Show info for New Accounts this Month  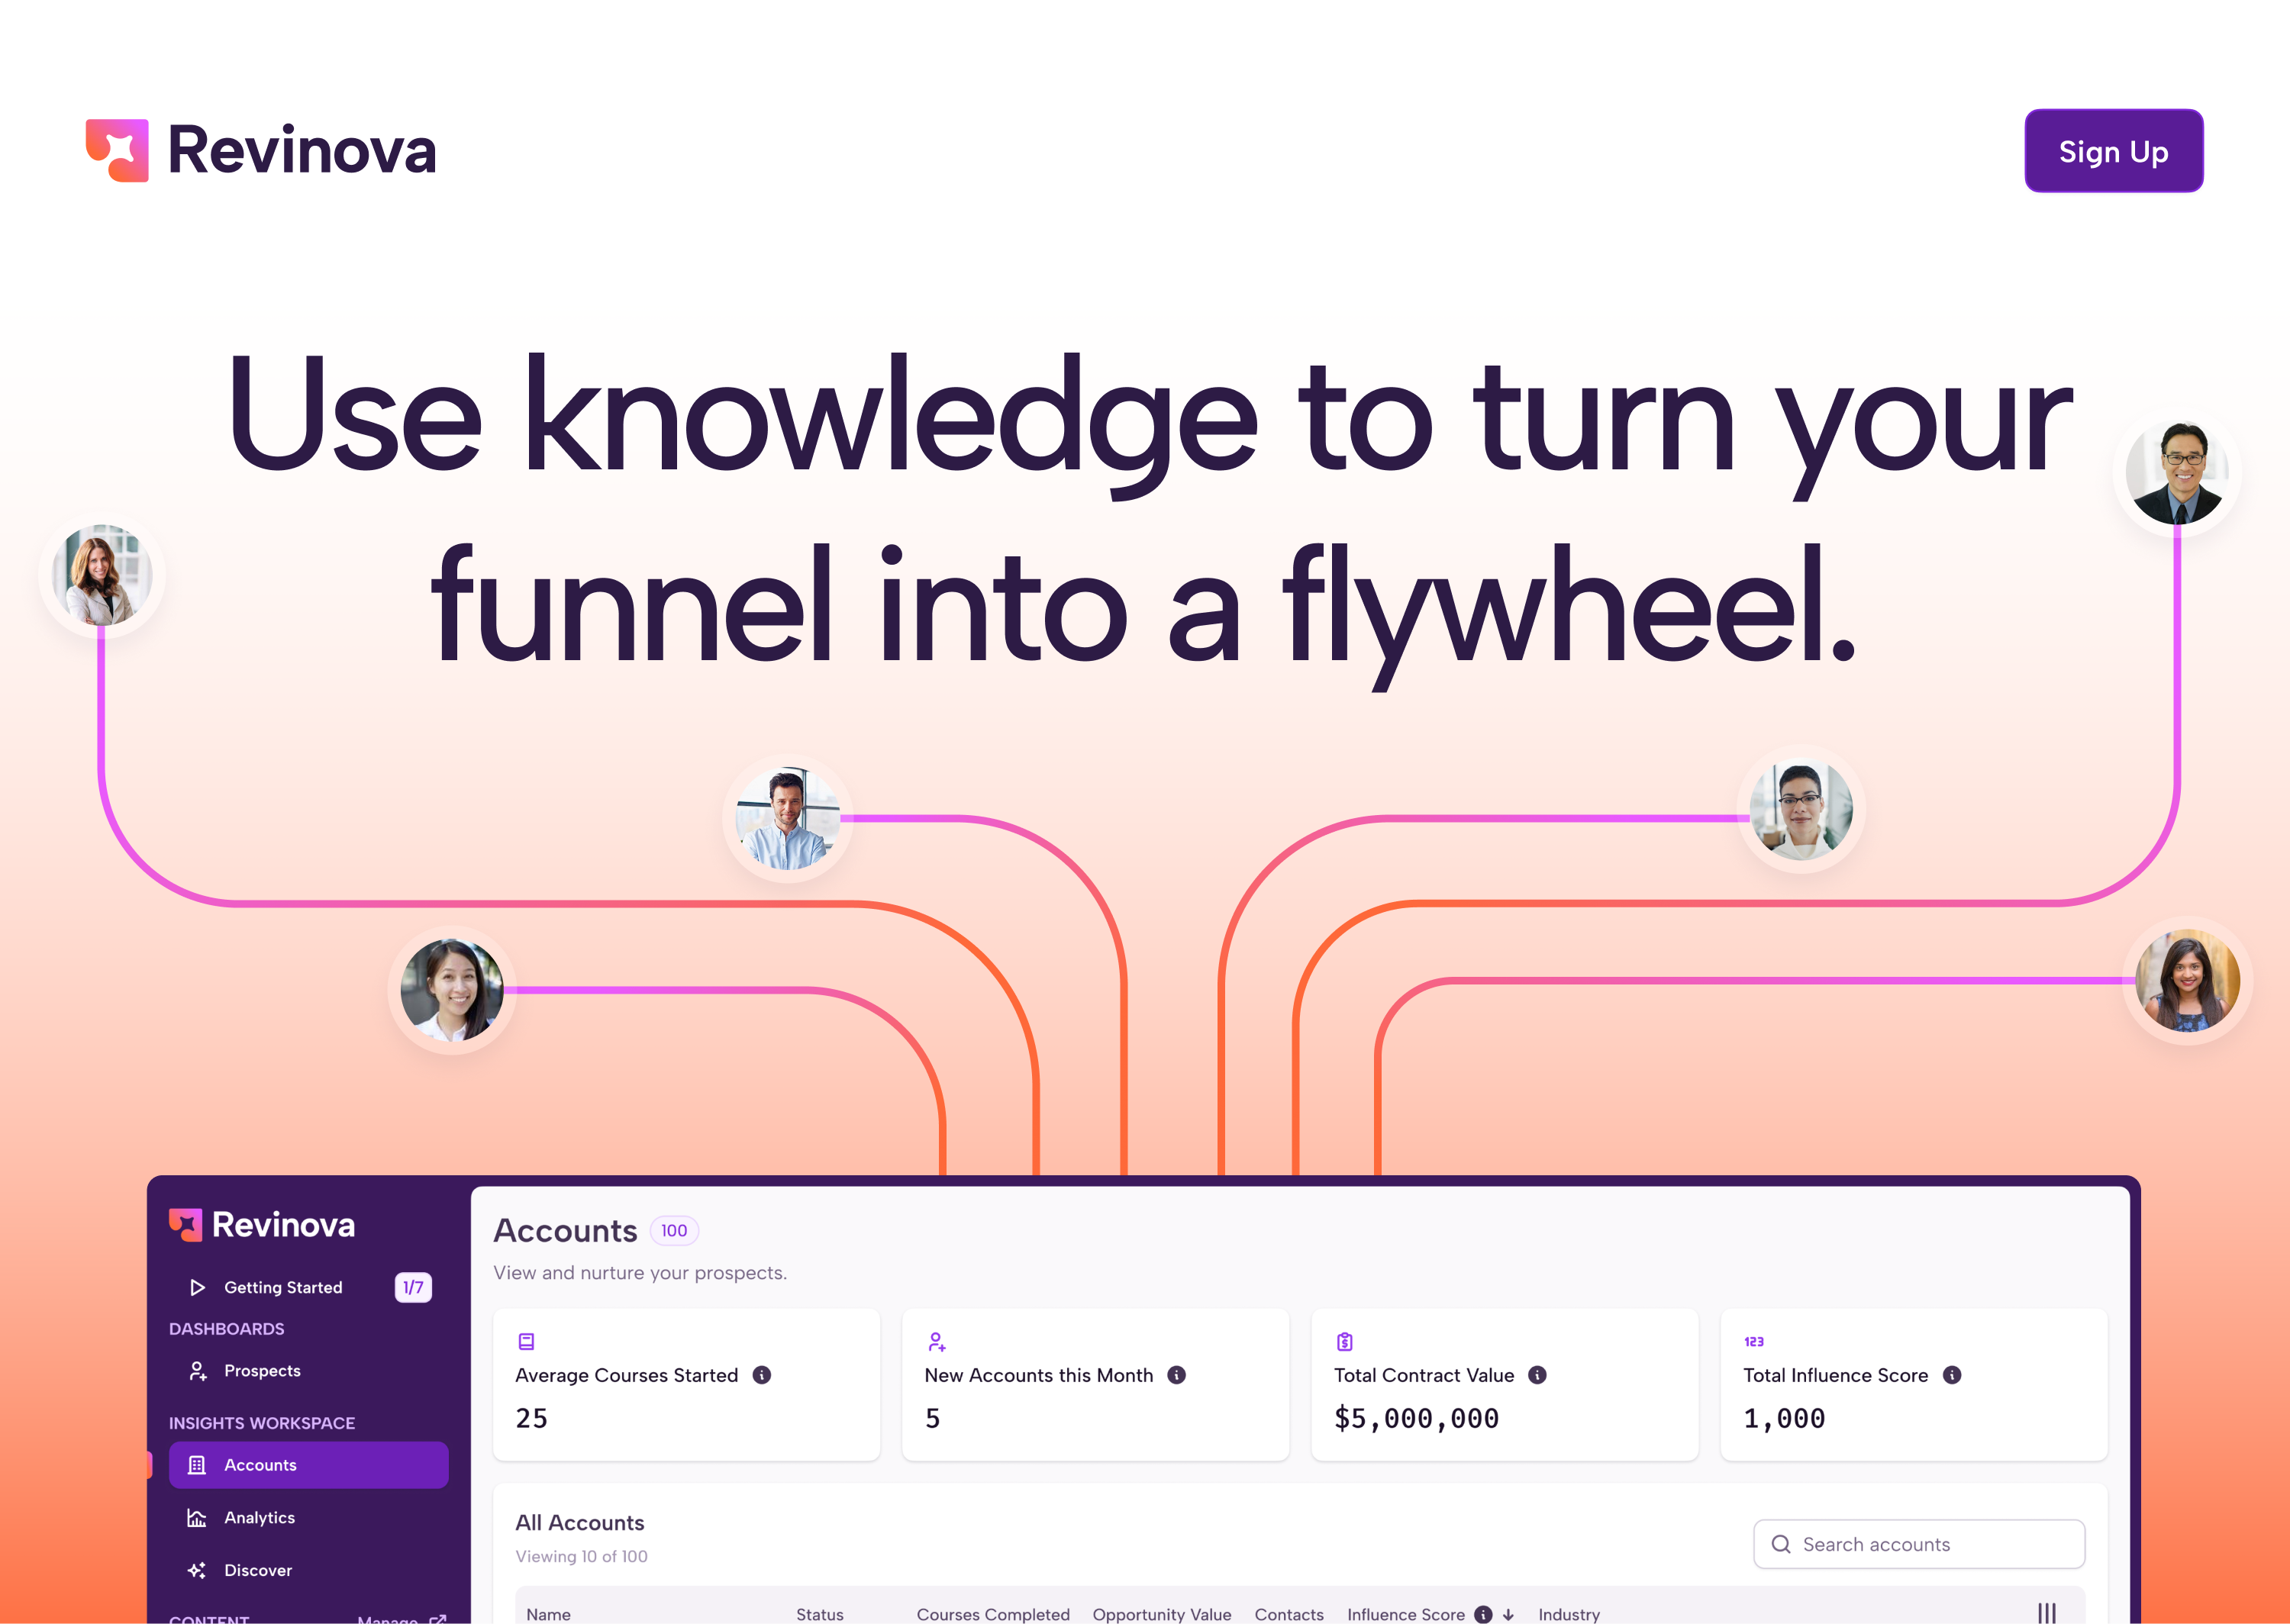click(x=1177, y=1375)
